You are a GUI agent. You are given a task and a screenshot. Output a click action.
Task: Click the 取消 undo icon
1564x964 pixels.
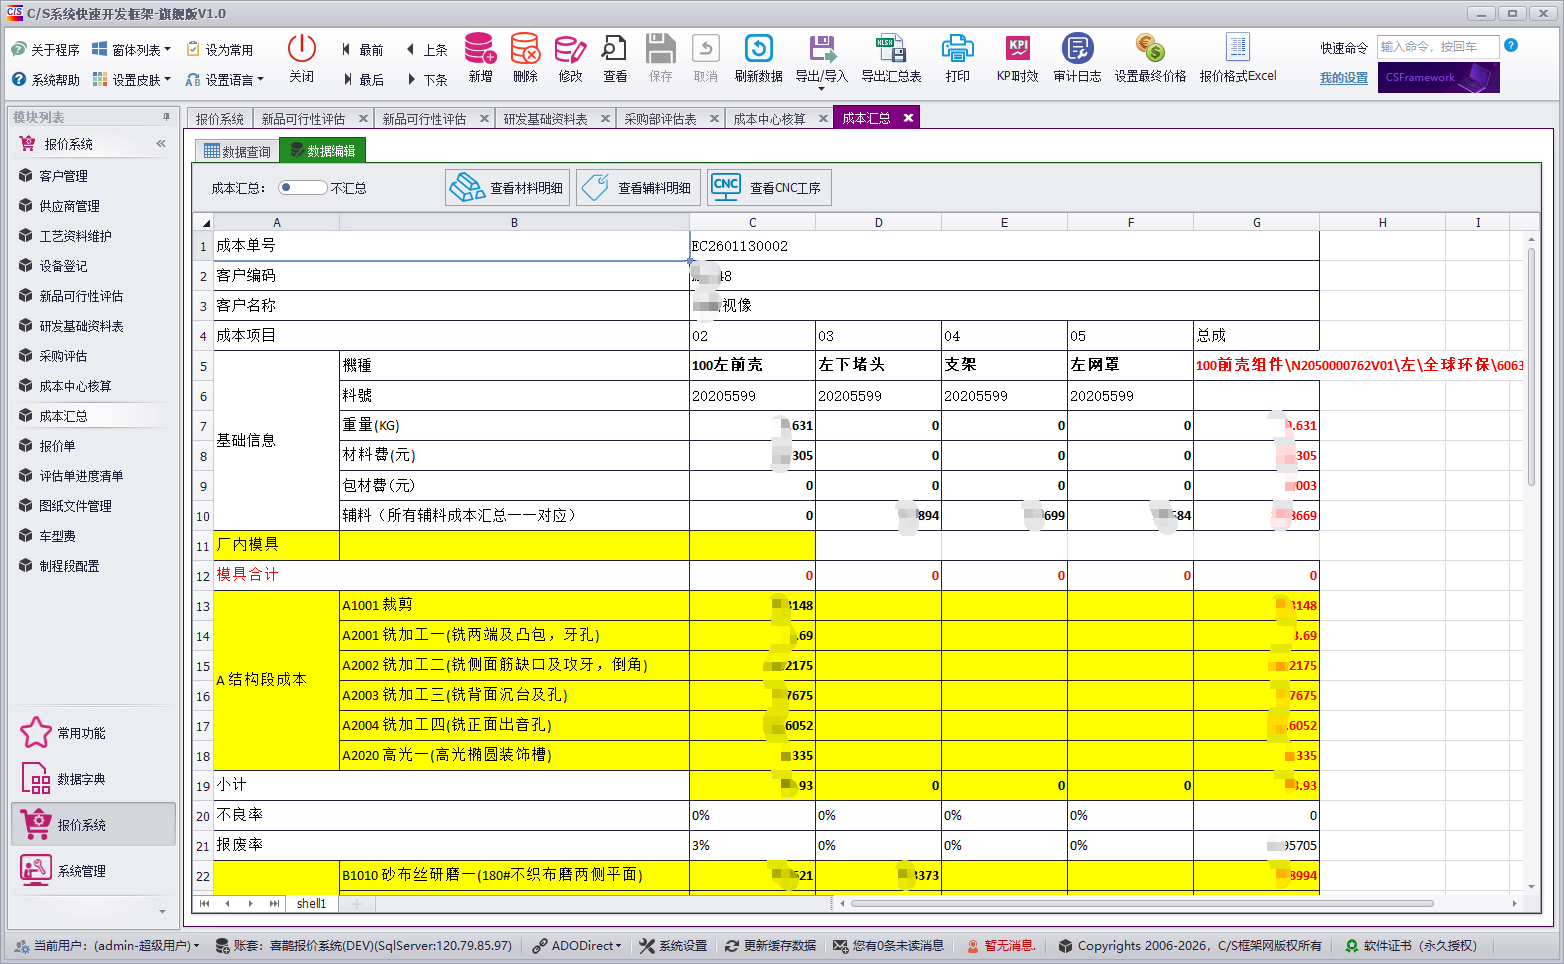(x=706, y=48)
